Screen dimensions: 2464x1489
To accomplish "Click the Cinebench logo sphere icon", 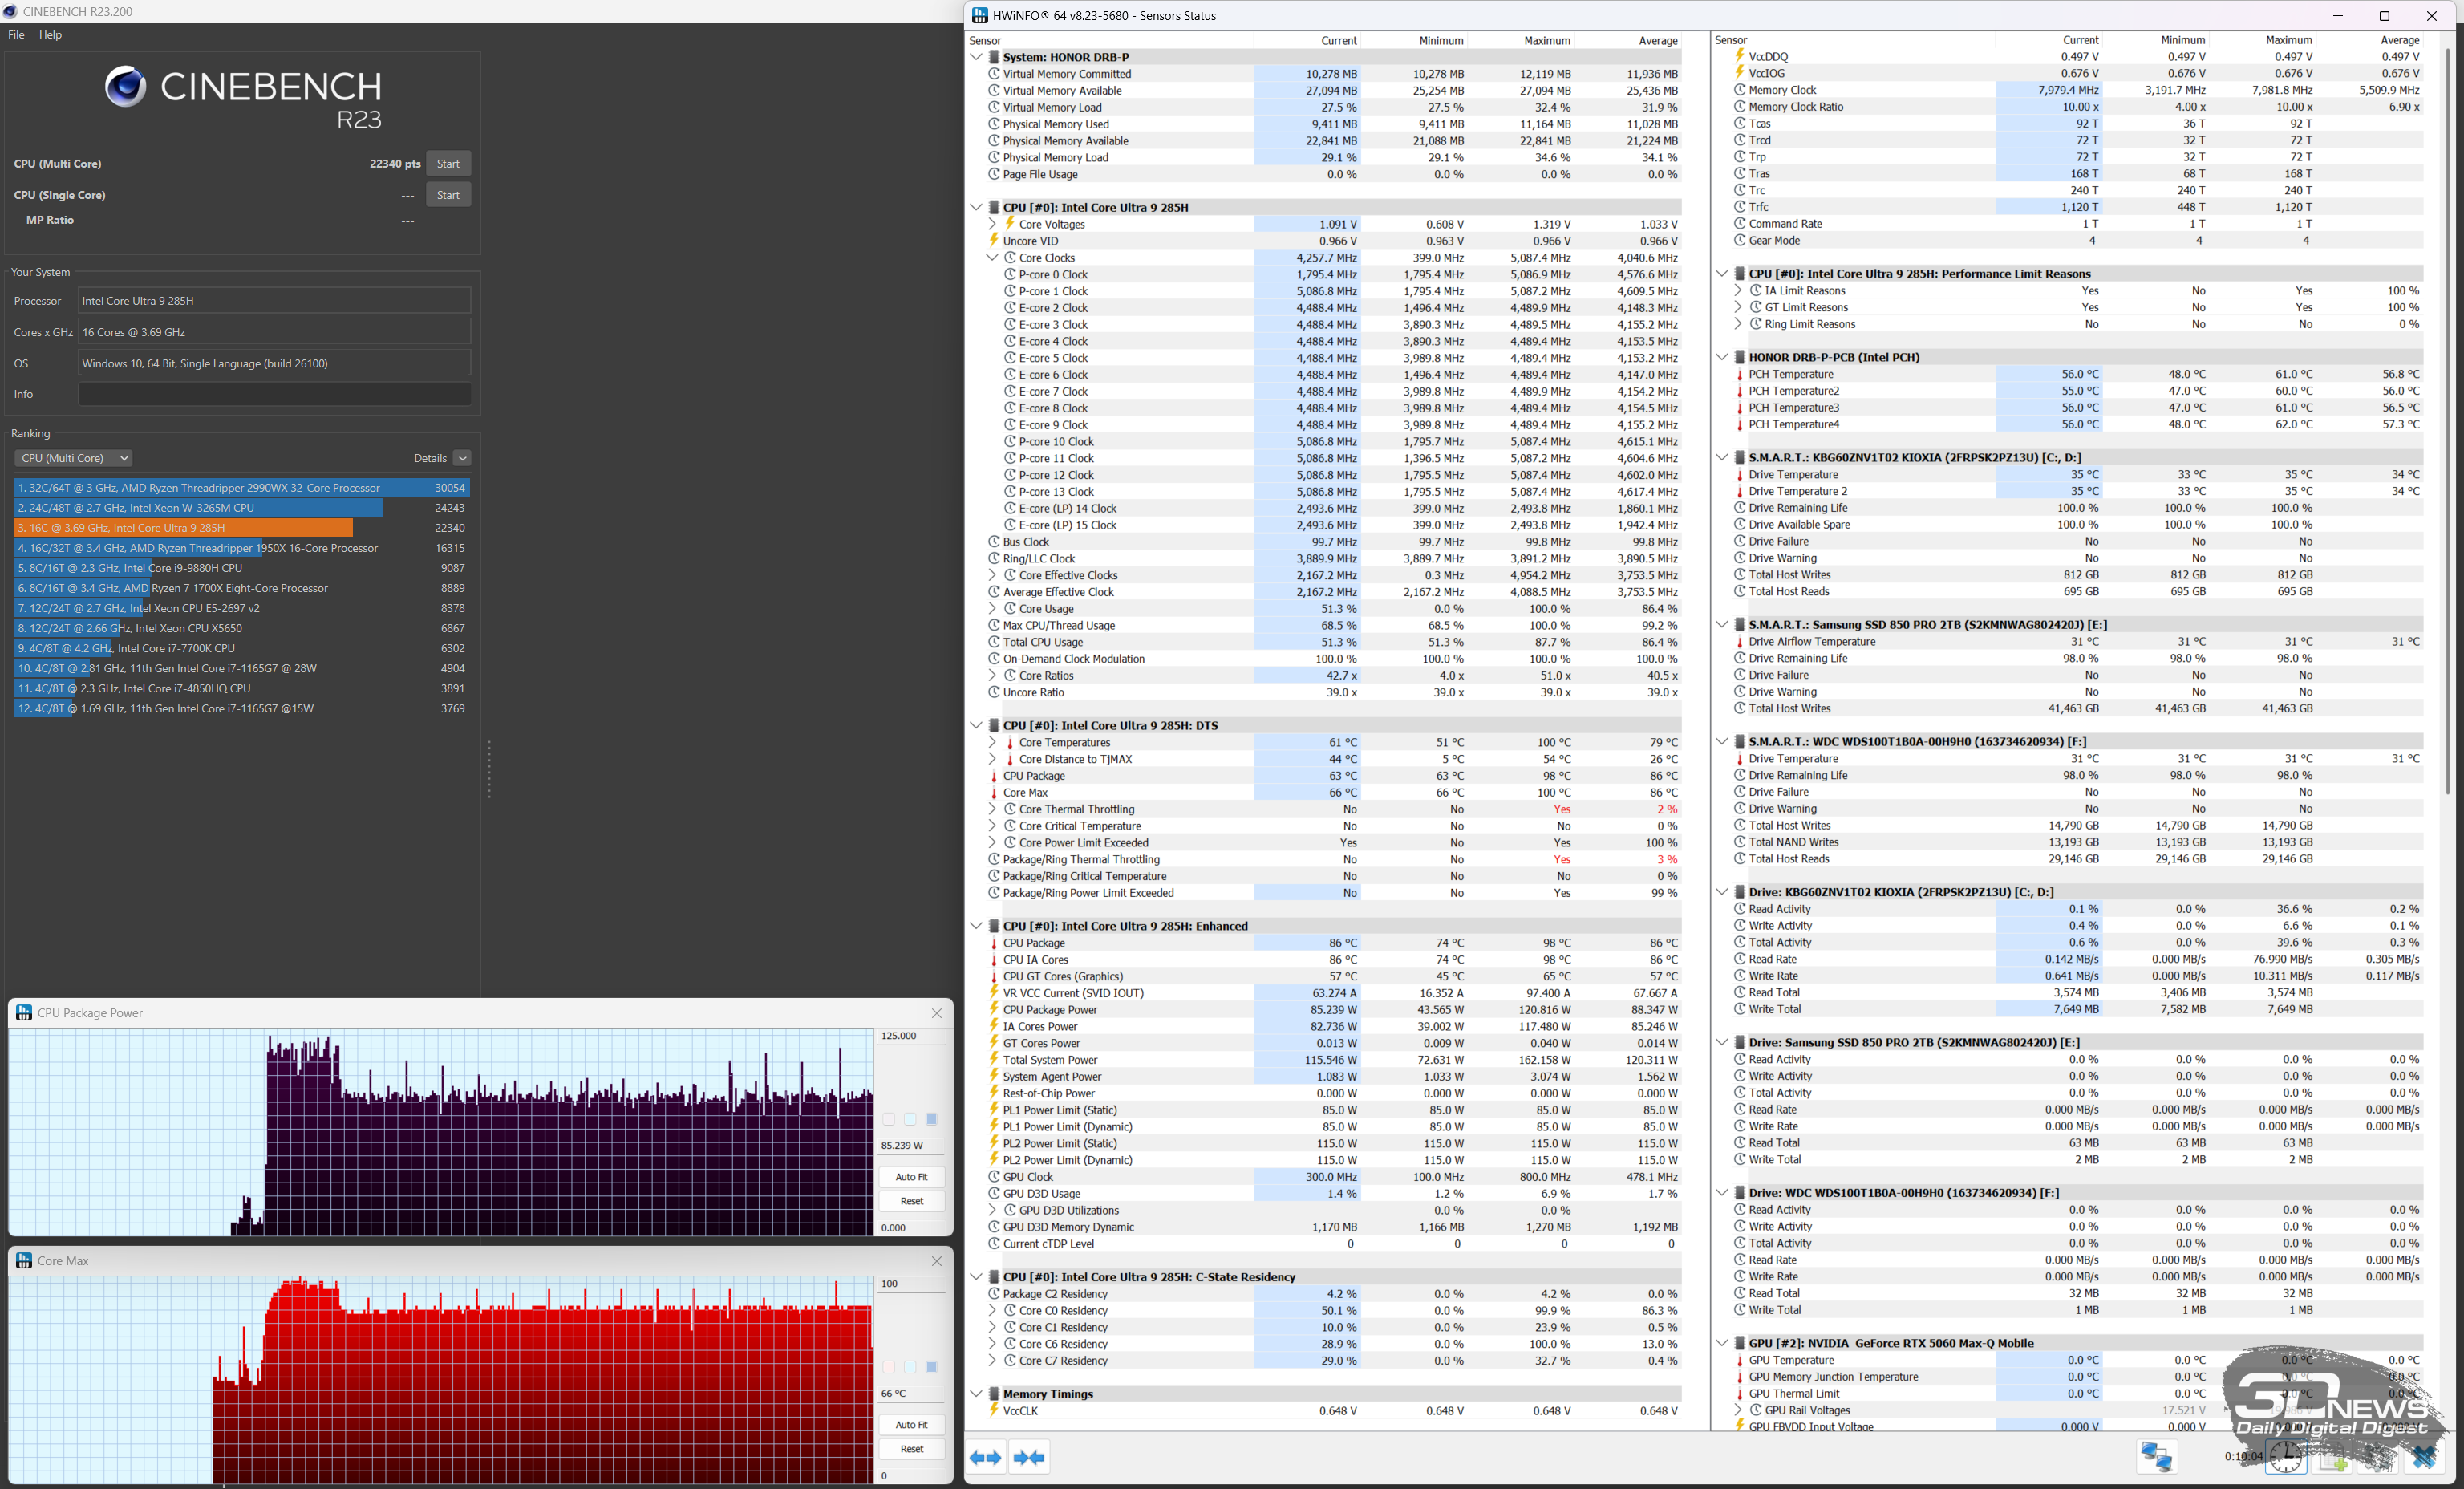I will click(x=125, y=87).
